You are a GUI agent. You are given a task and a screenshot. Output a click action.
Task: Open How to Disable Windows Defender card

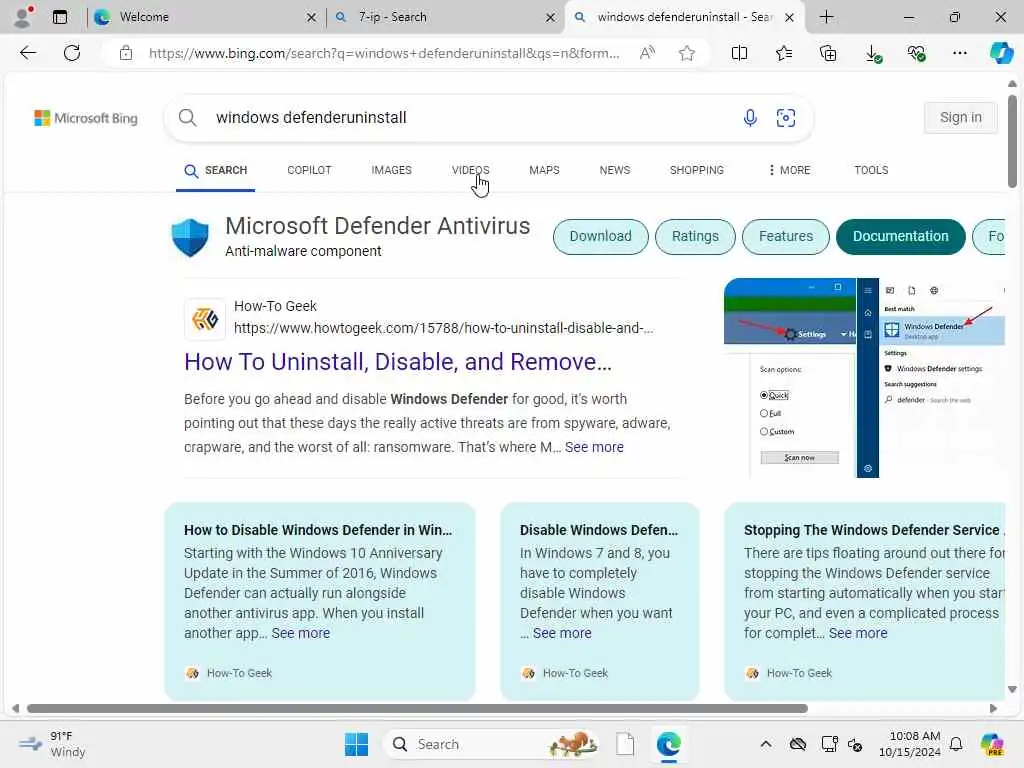click(x=319, y=601)
